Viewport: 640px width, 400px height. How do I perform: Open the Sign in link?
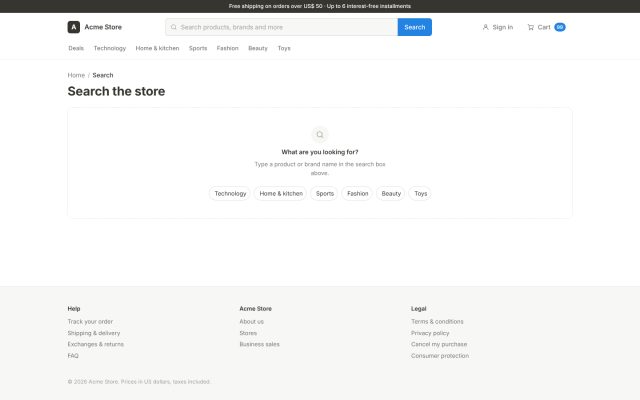click(x=498, y=27)
